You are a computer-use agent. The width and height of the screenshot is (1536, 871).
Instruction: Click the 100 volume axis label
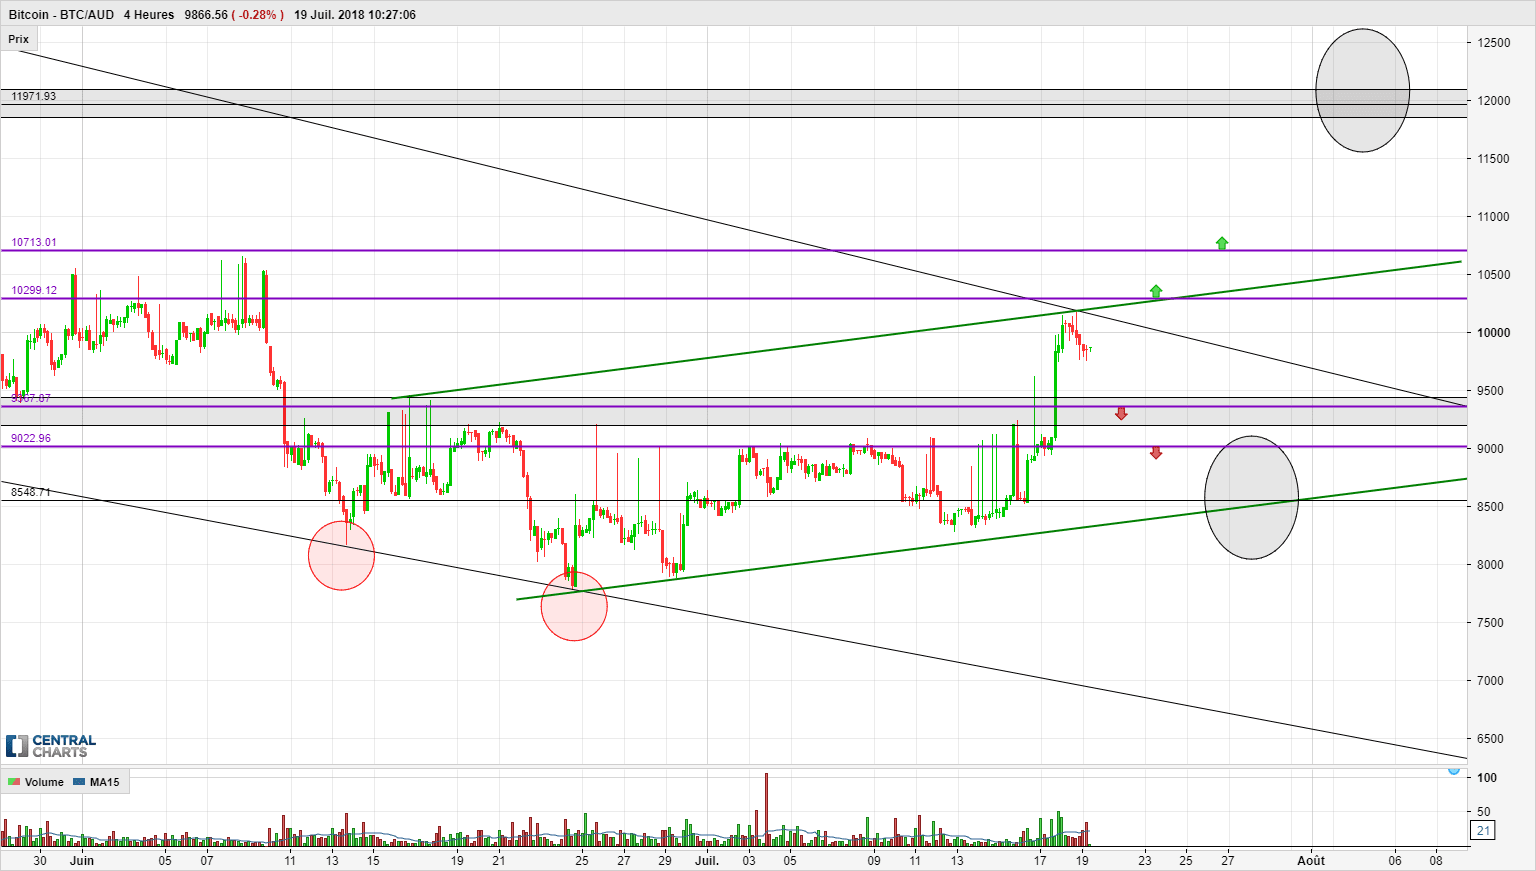[1486, 778]
